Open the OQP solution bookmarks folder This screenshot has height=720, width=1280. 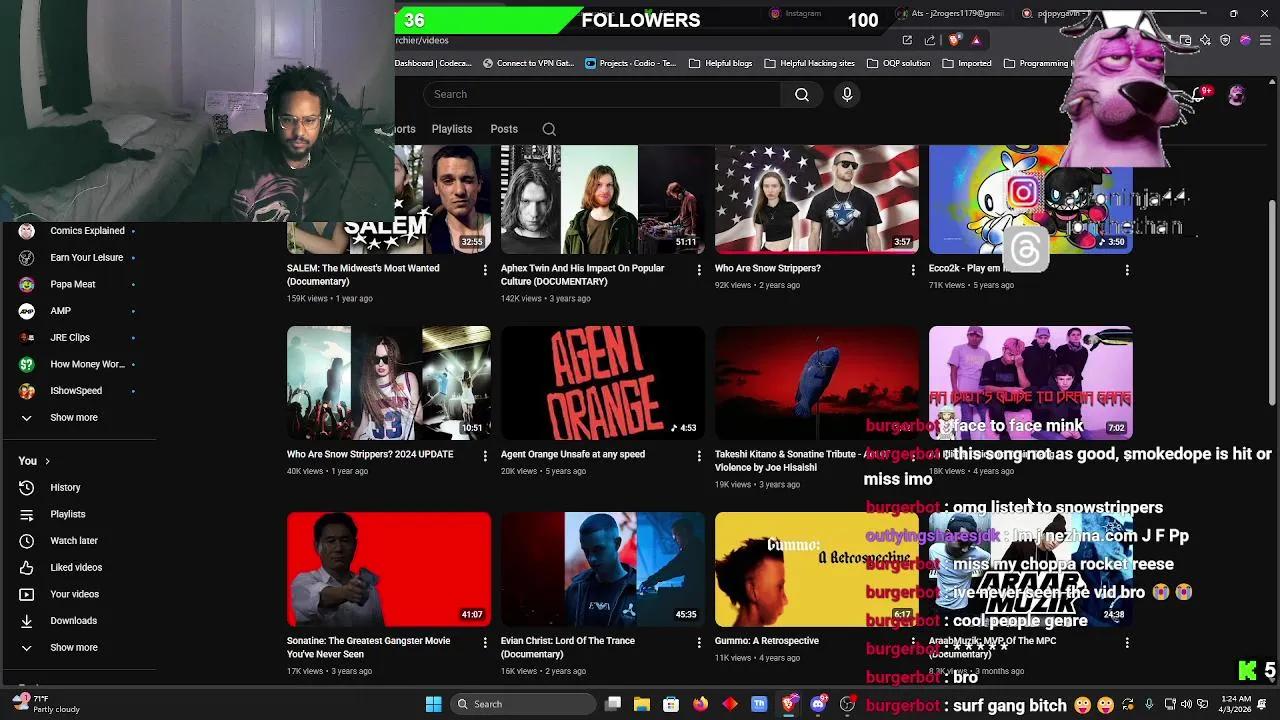(x=897, y=63)
